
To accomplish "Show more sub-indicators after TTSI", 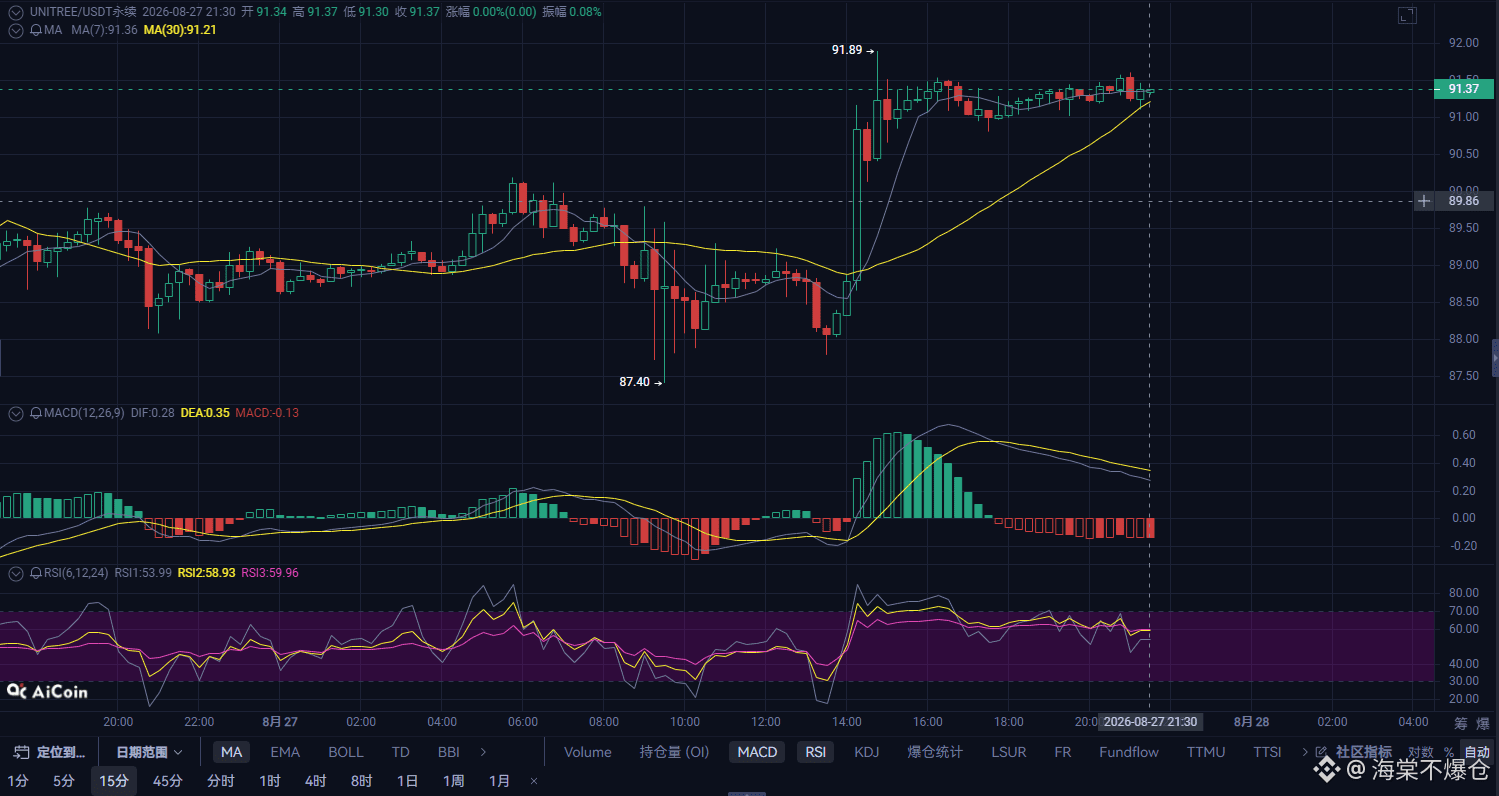I will (1304, 752).
